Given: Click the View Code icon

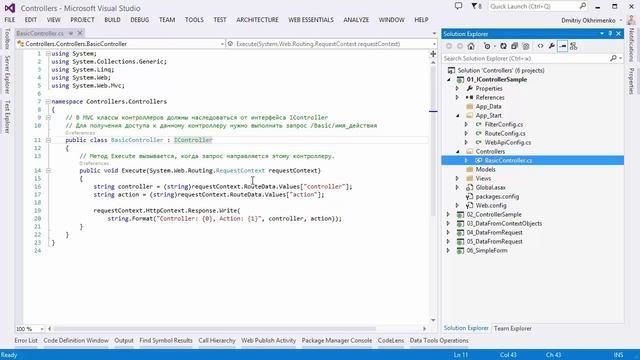Looking at the screenshot, I should coord(540,46).
